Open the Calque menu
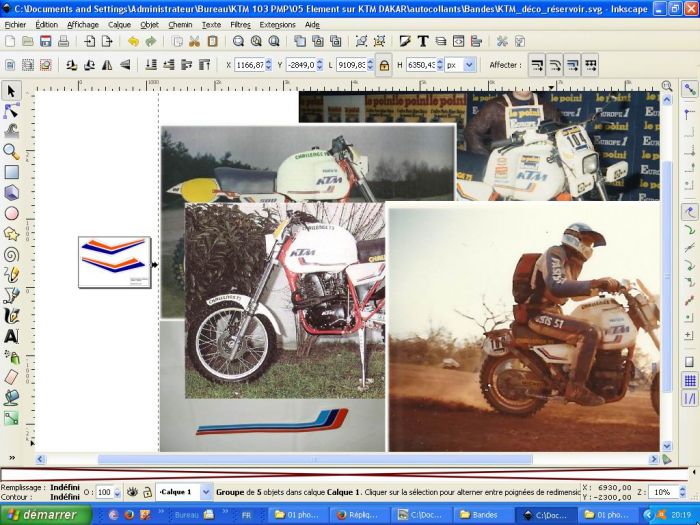The image size is (700, 525). click(119, 24)
